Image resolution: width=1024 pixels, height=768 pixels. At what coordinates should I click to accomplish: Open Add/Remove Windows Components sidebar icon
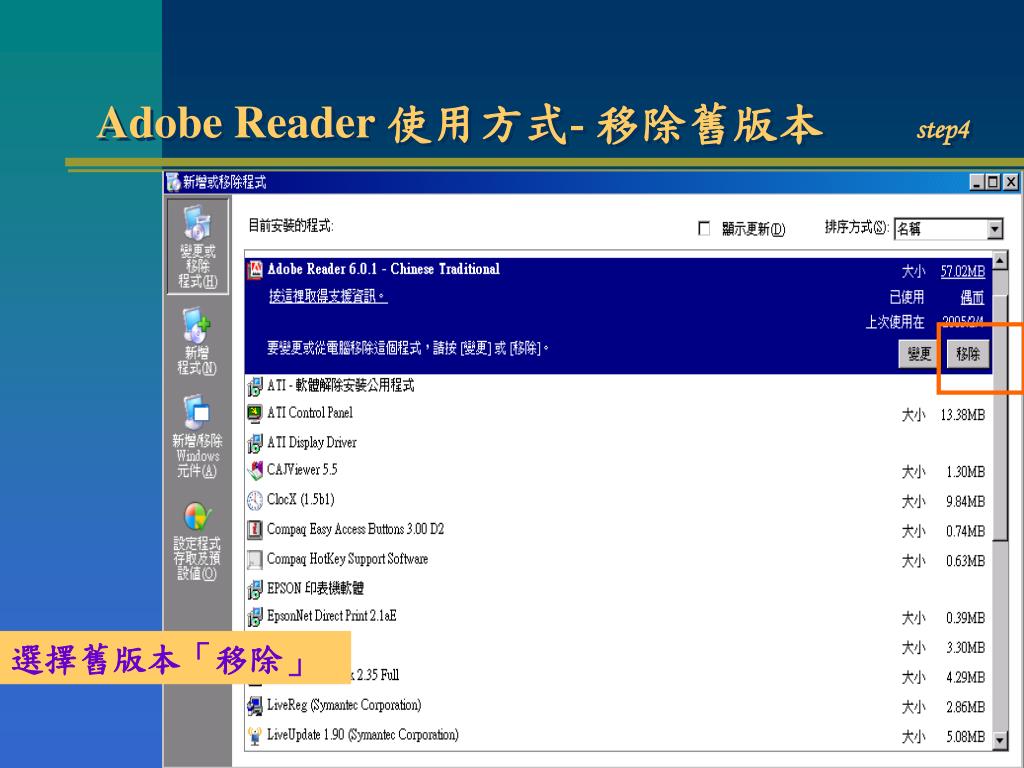tap(197, 436)
